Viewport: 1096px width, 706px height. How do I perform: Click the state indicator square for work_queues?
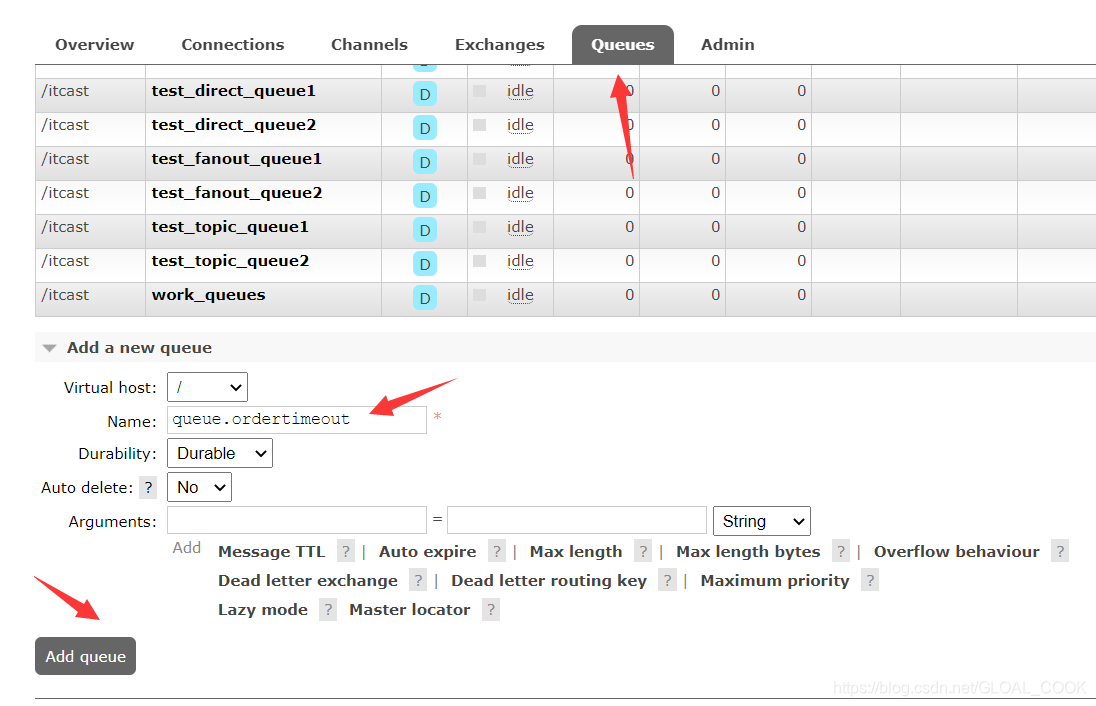click(480, 295)
